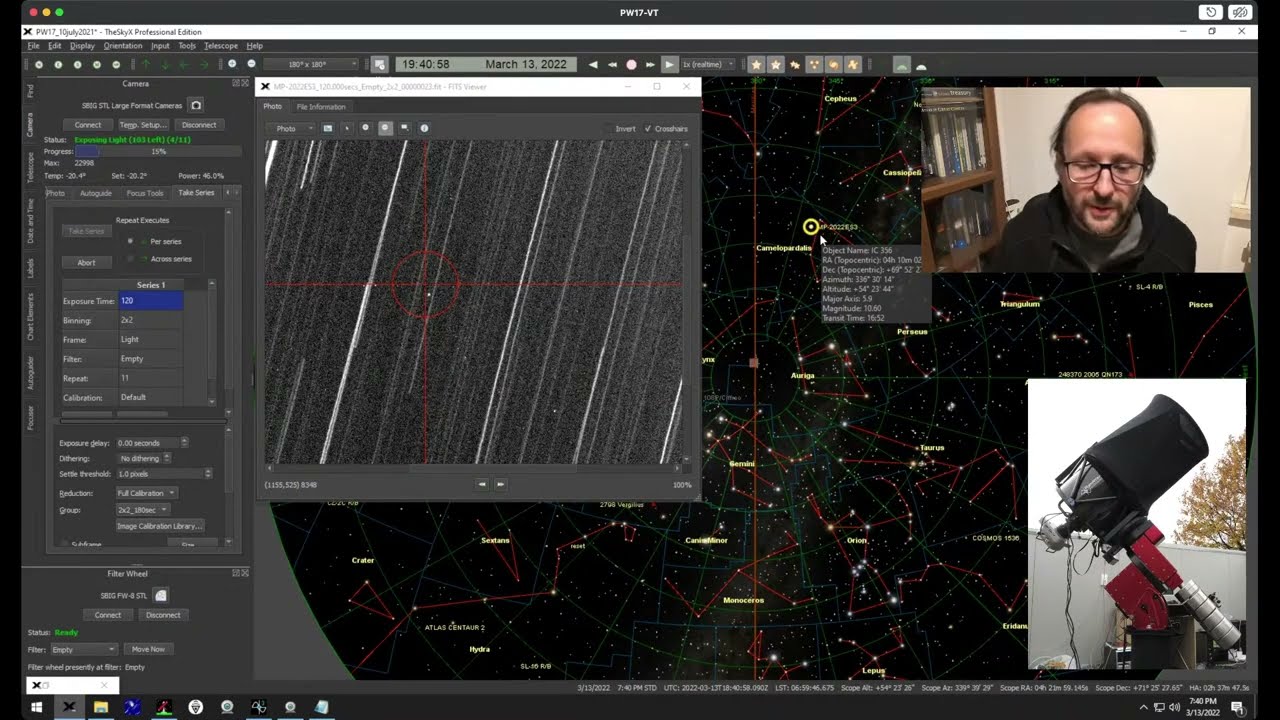Open the Reduction Full Calibration dropdown
1280x720 pixels.
146,493
